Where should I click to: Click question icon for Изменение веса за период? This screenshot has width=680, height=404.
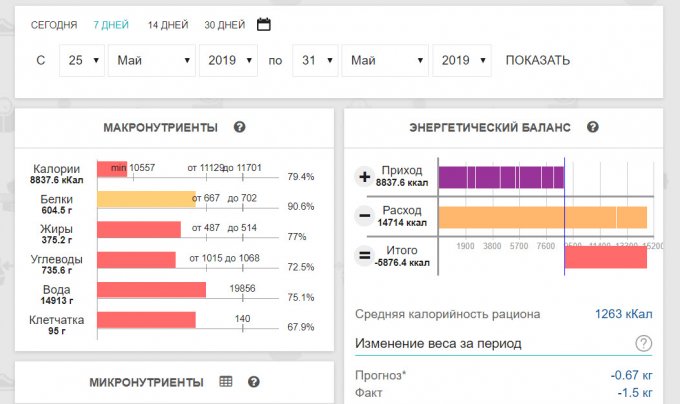(643, 344)
